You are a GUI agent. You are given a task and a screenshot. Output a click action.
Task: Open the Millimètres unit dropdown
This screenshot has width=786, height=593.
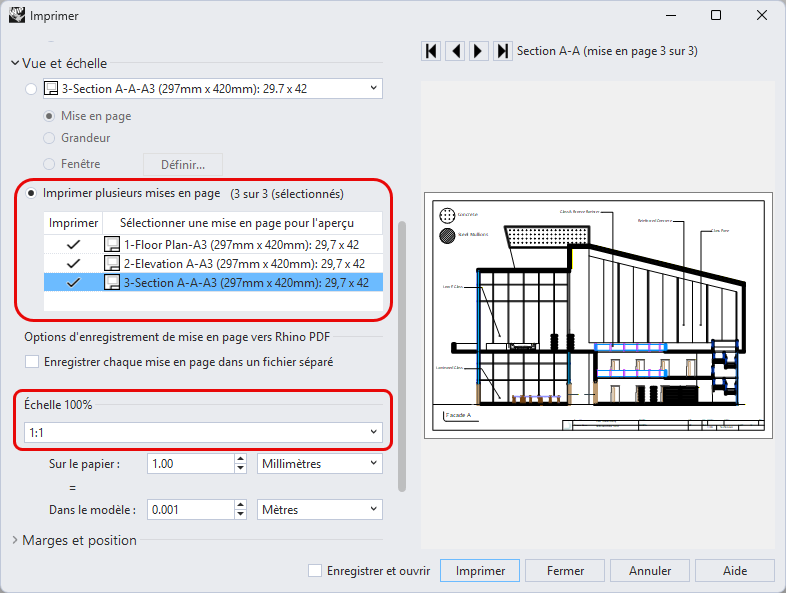point(319,464)
